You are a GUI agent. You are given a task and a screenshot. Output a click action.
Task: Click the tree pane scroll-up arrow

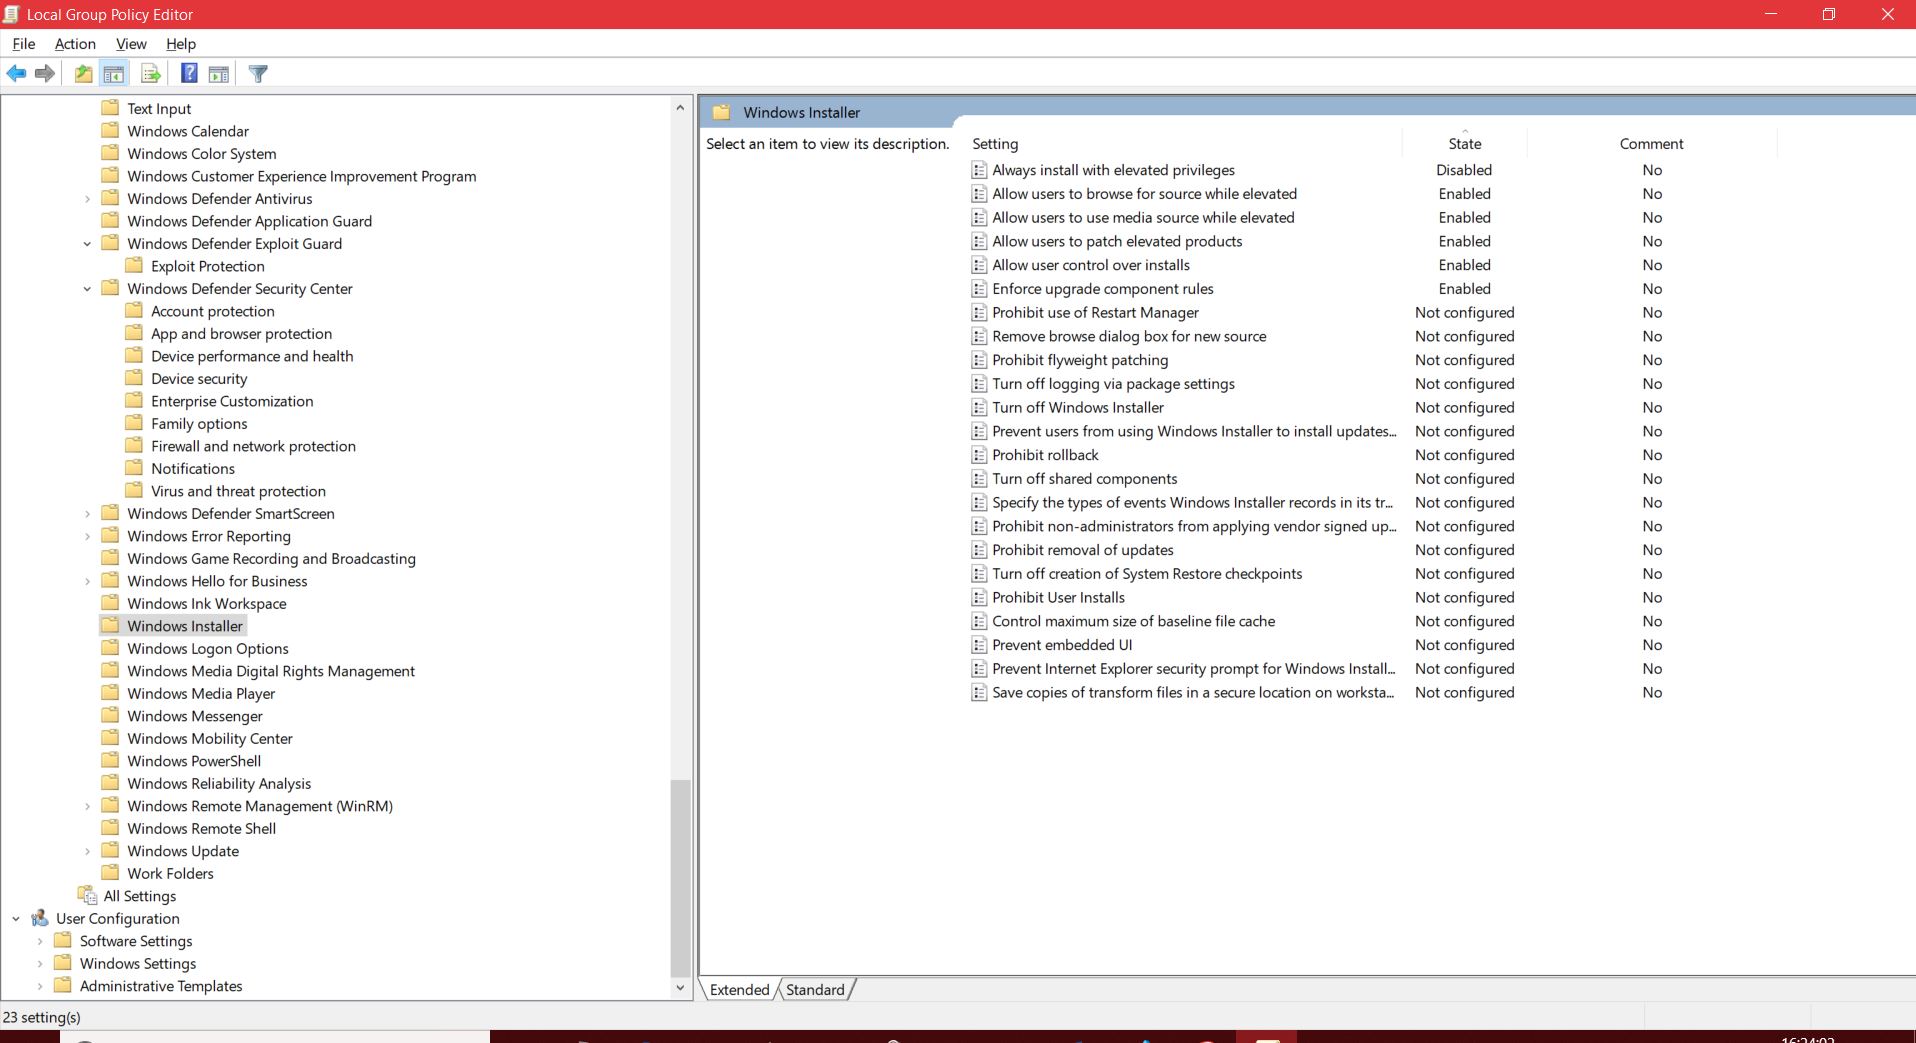point(680,107)
